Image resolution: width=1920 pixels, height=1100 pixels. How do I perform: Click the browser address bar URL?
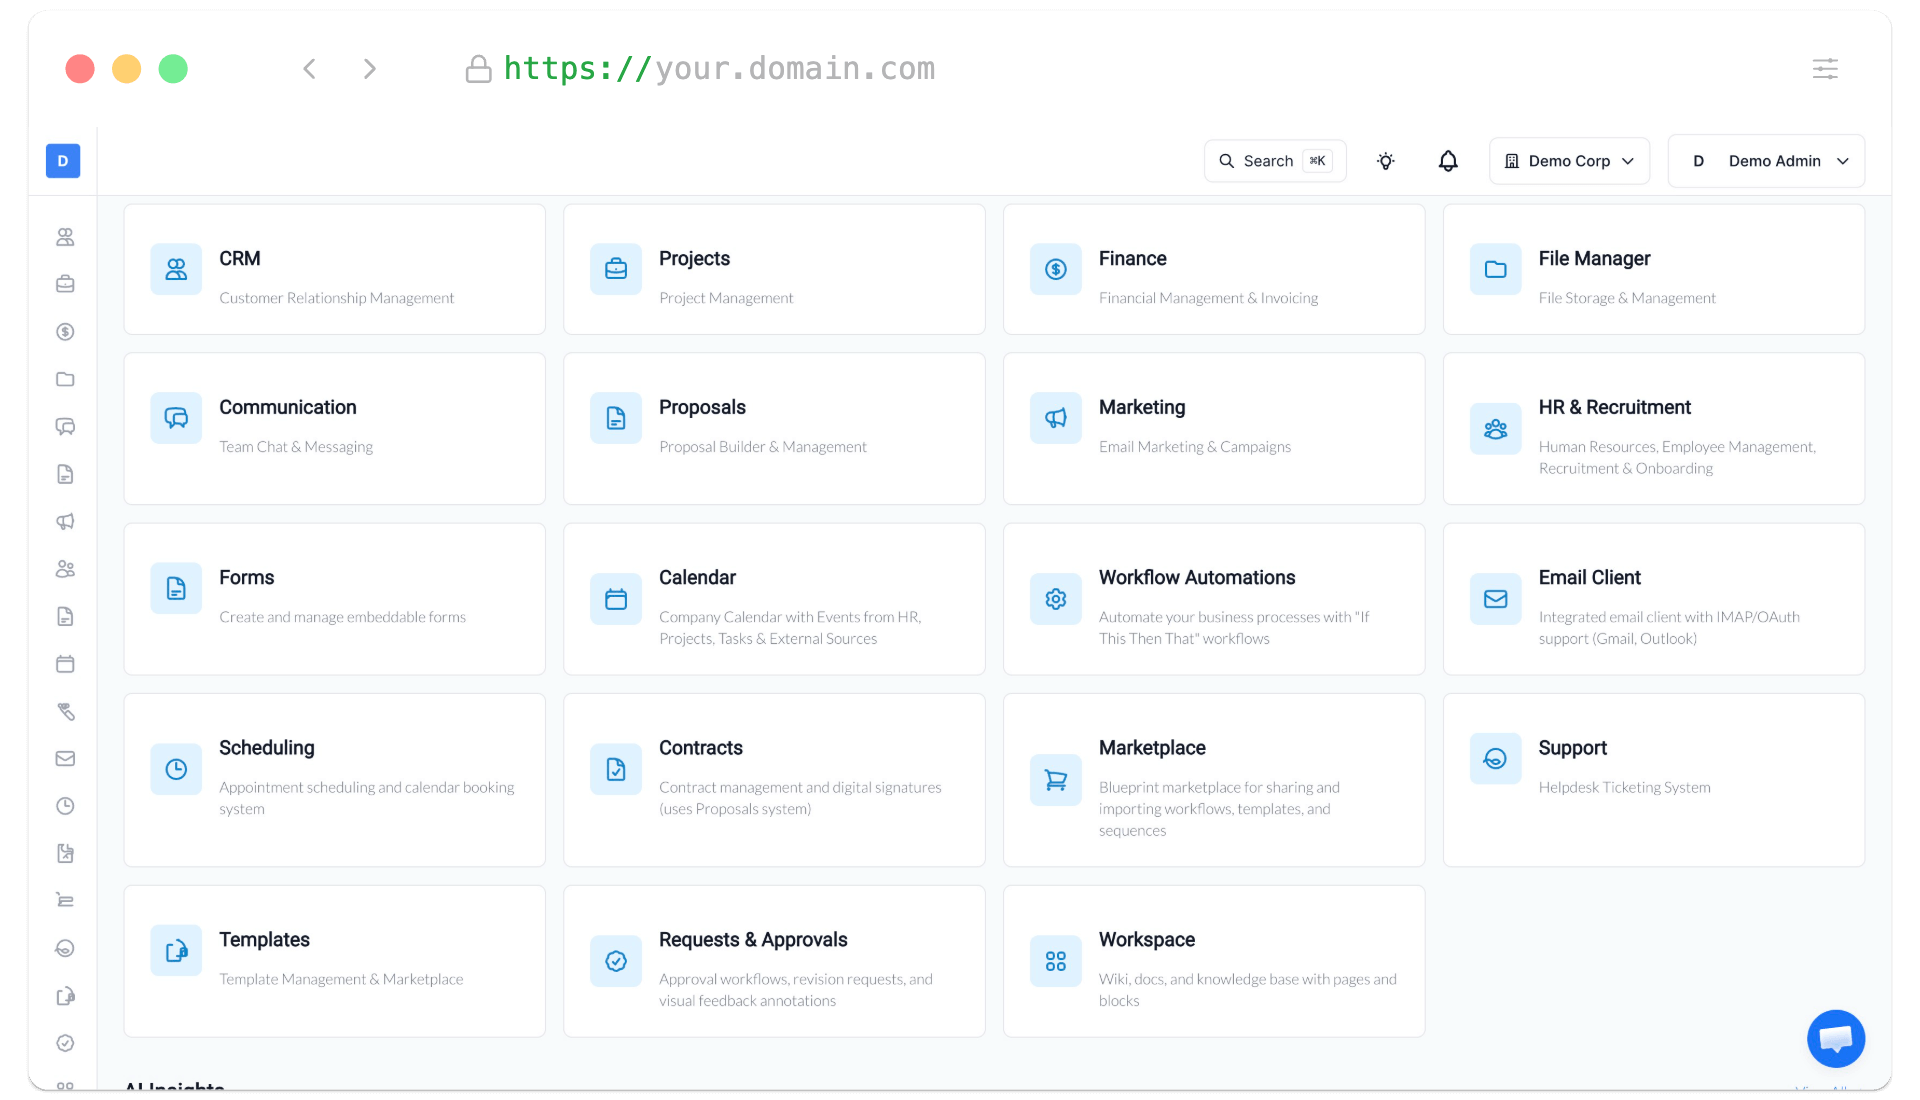pos(719,69)
